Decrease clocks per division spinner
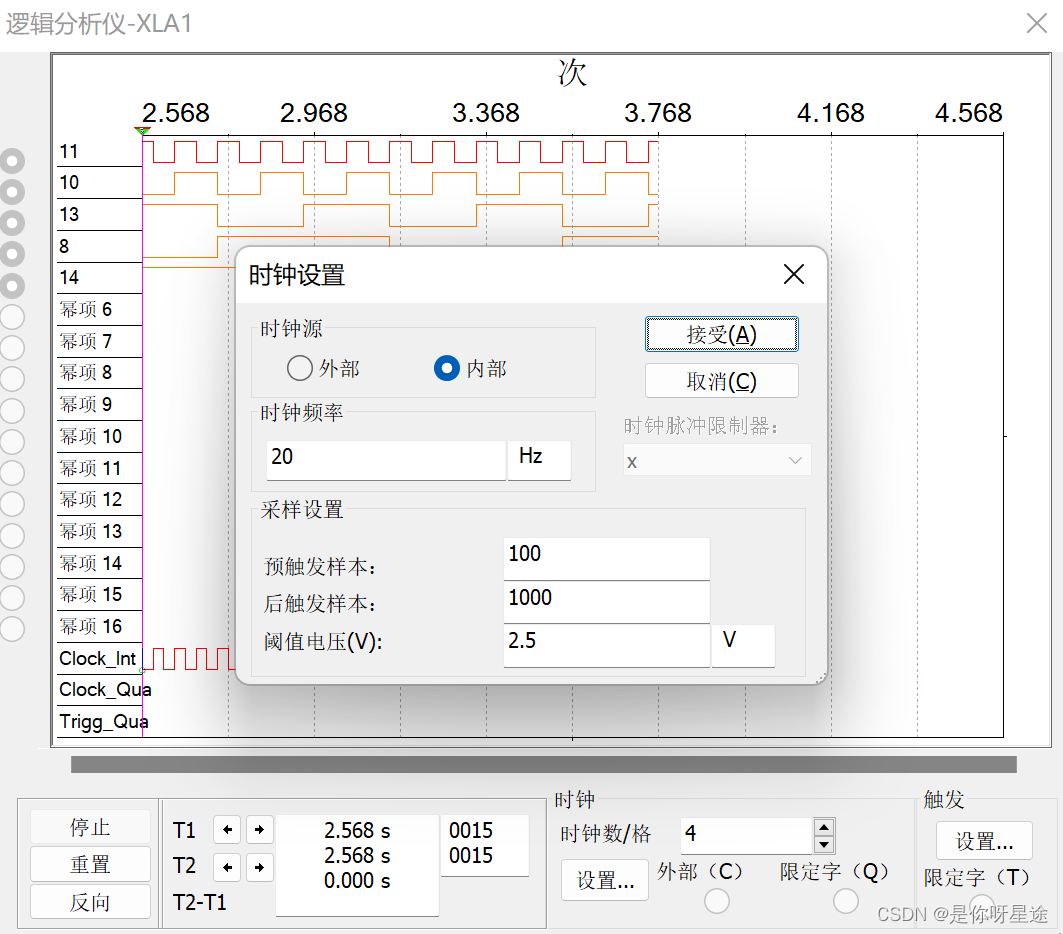 [x=824, y=845]
